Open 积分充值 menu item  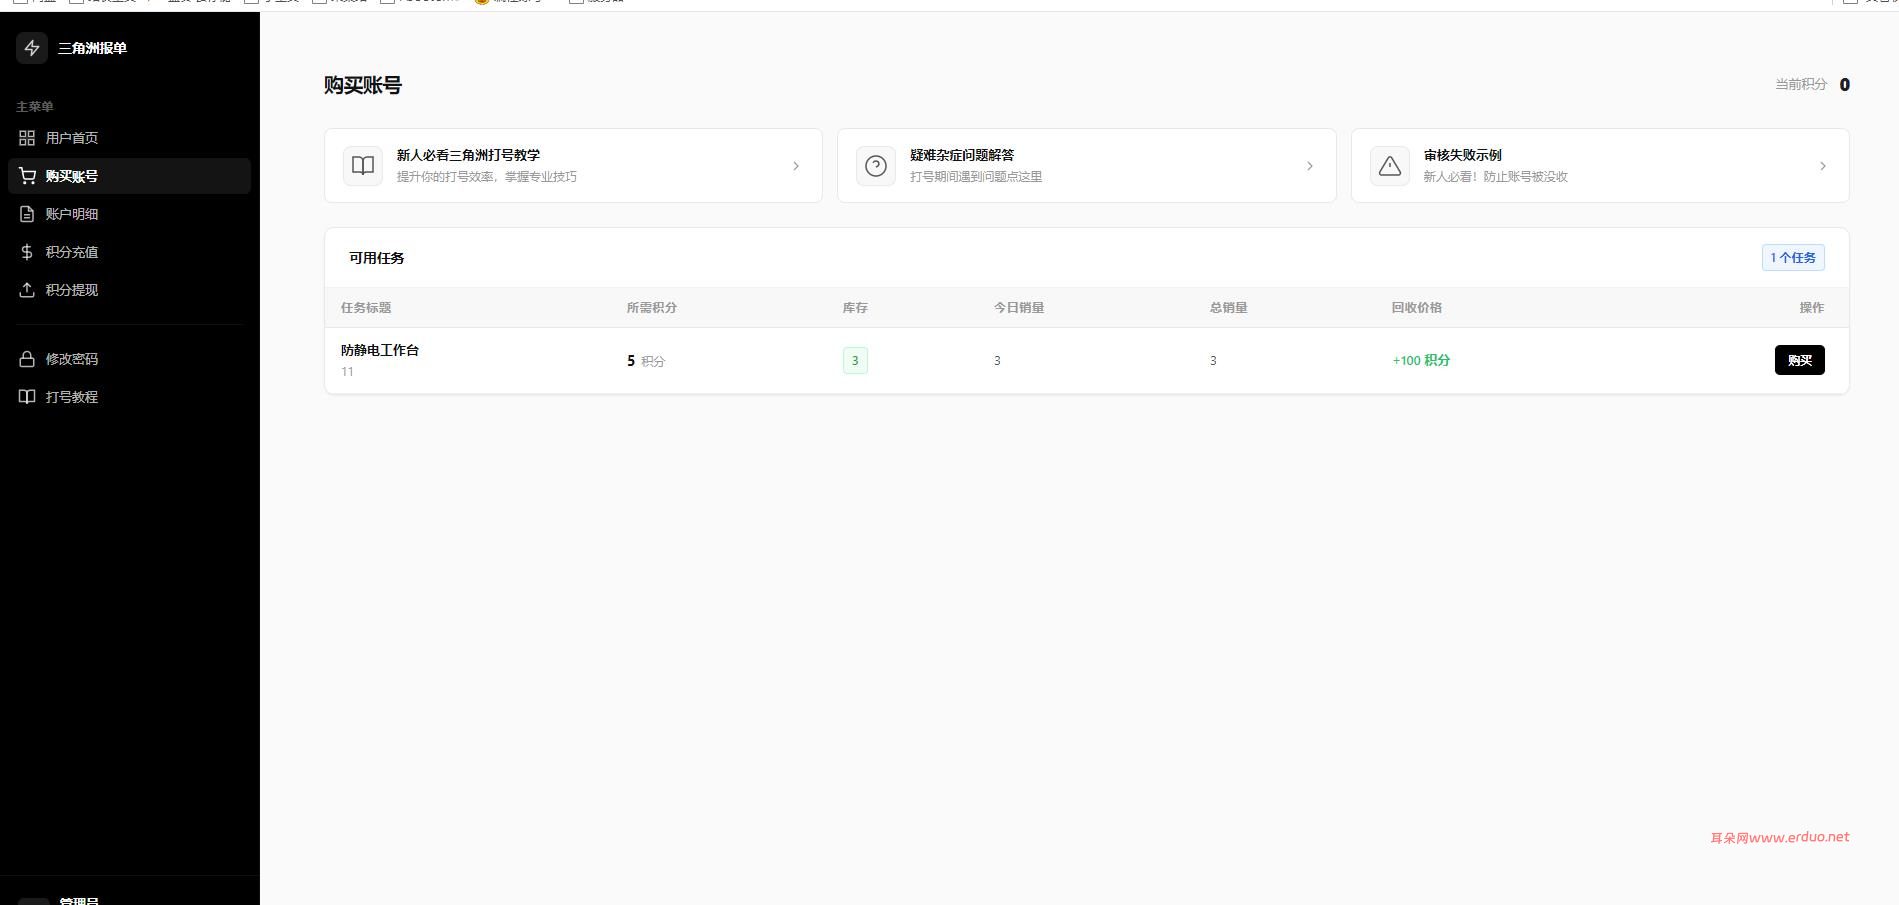pyautogui.click(x=129, y=252)
